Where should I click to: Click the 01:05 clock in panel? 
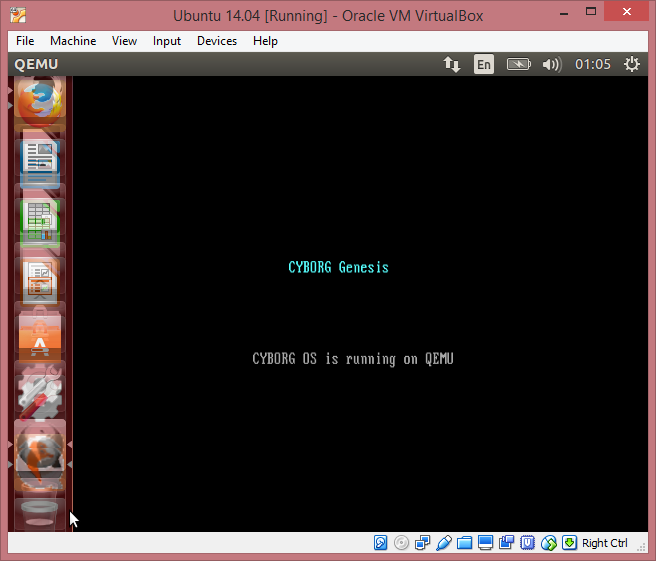pos(592,64)
